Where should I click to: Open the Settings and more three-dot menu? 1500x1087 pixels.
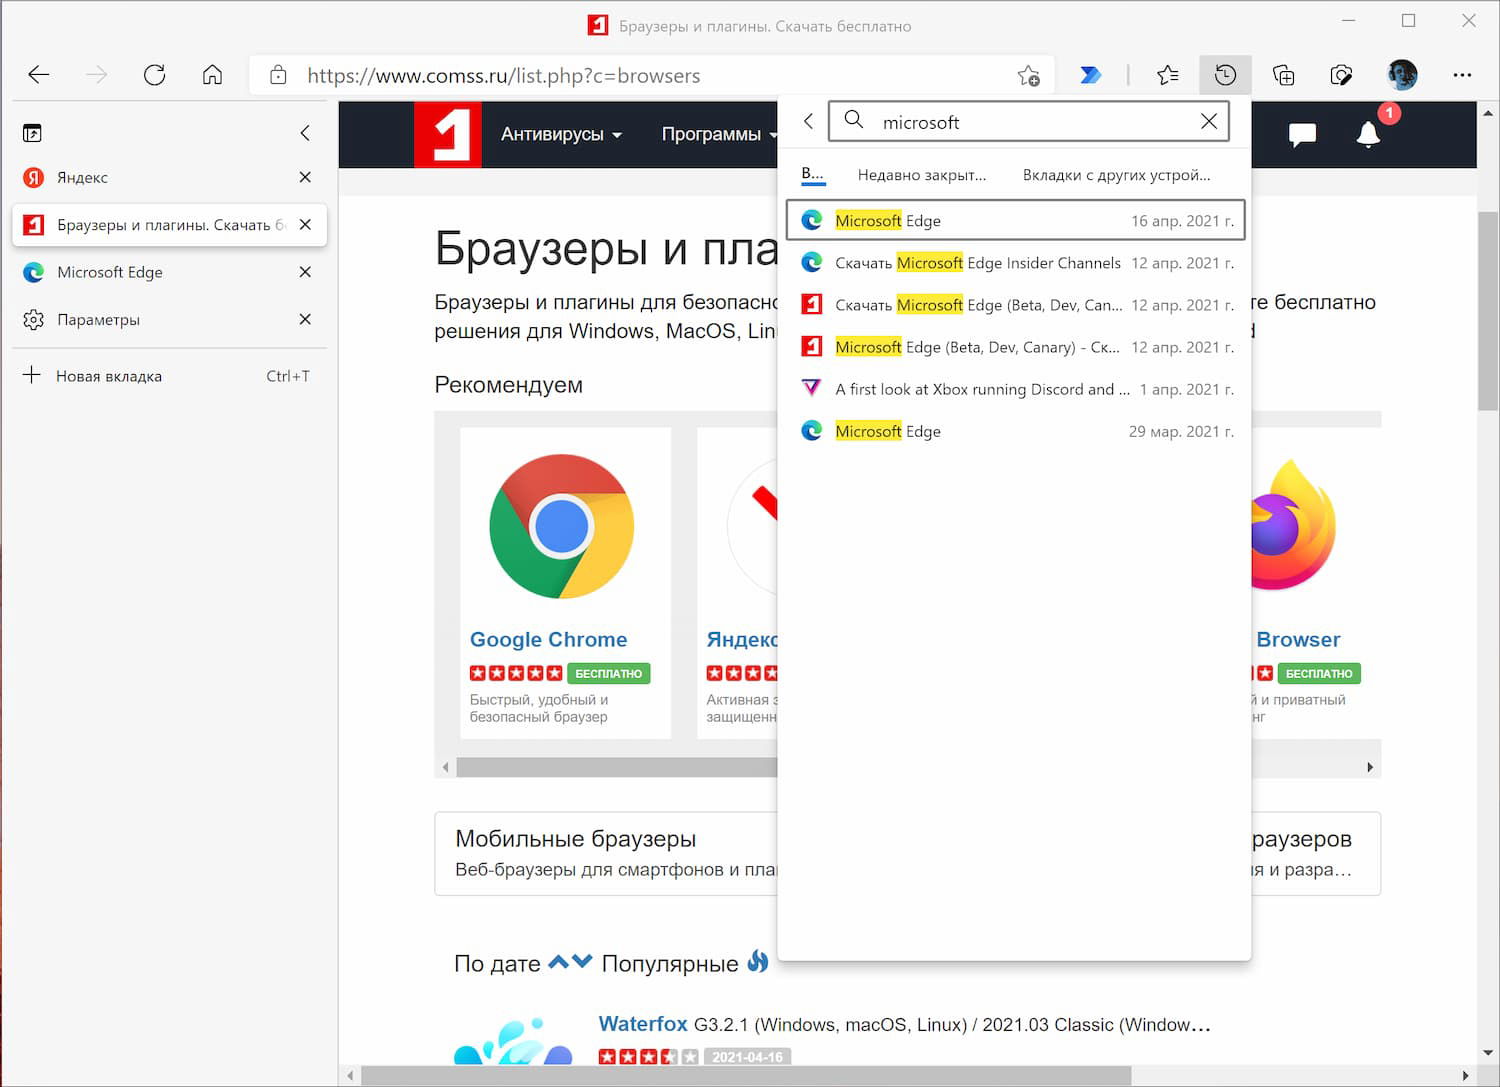click(1462, 75)
